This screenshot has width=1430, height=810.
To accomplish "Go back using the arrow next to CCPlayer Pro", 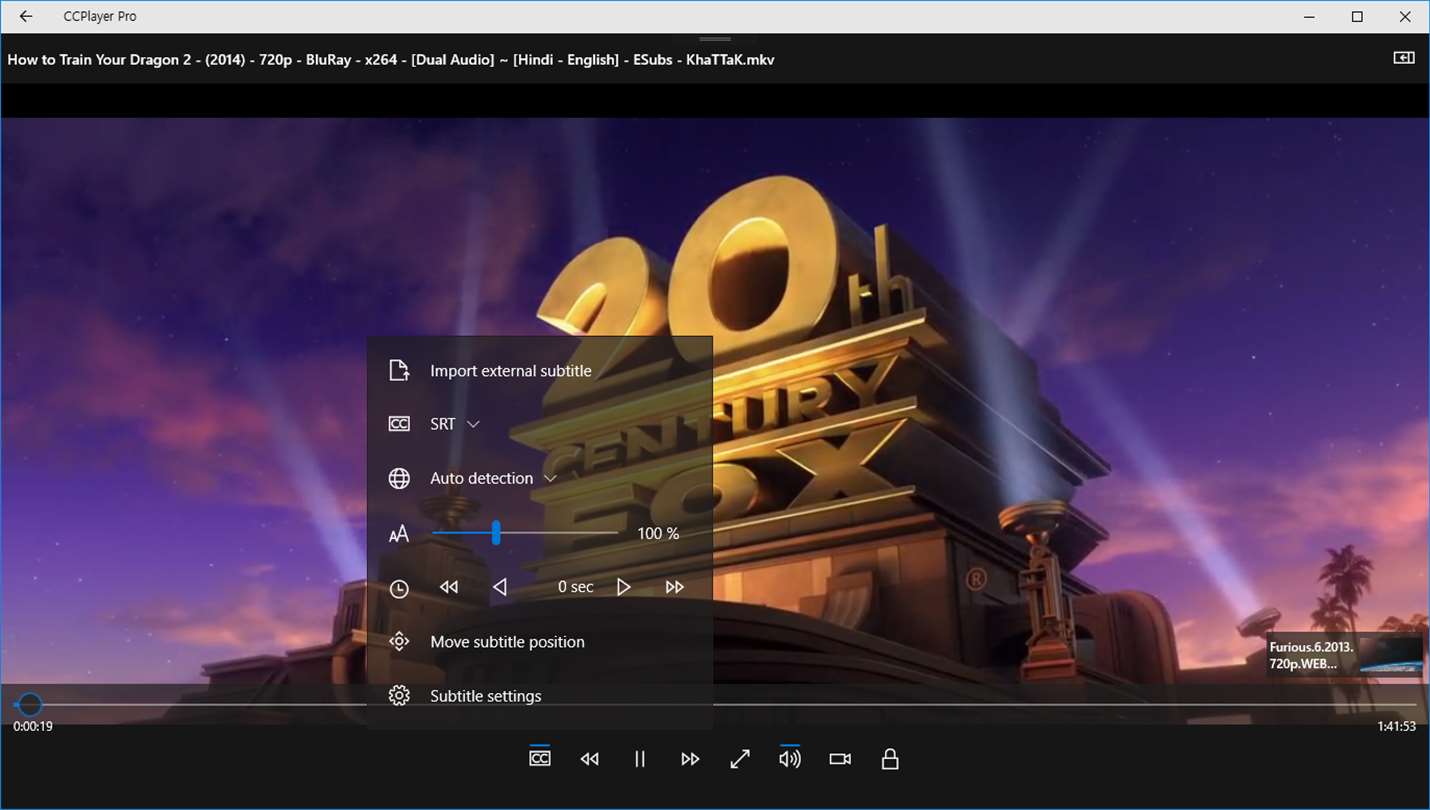I will (26, 16).
